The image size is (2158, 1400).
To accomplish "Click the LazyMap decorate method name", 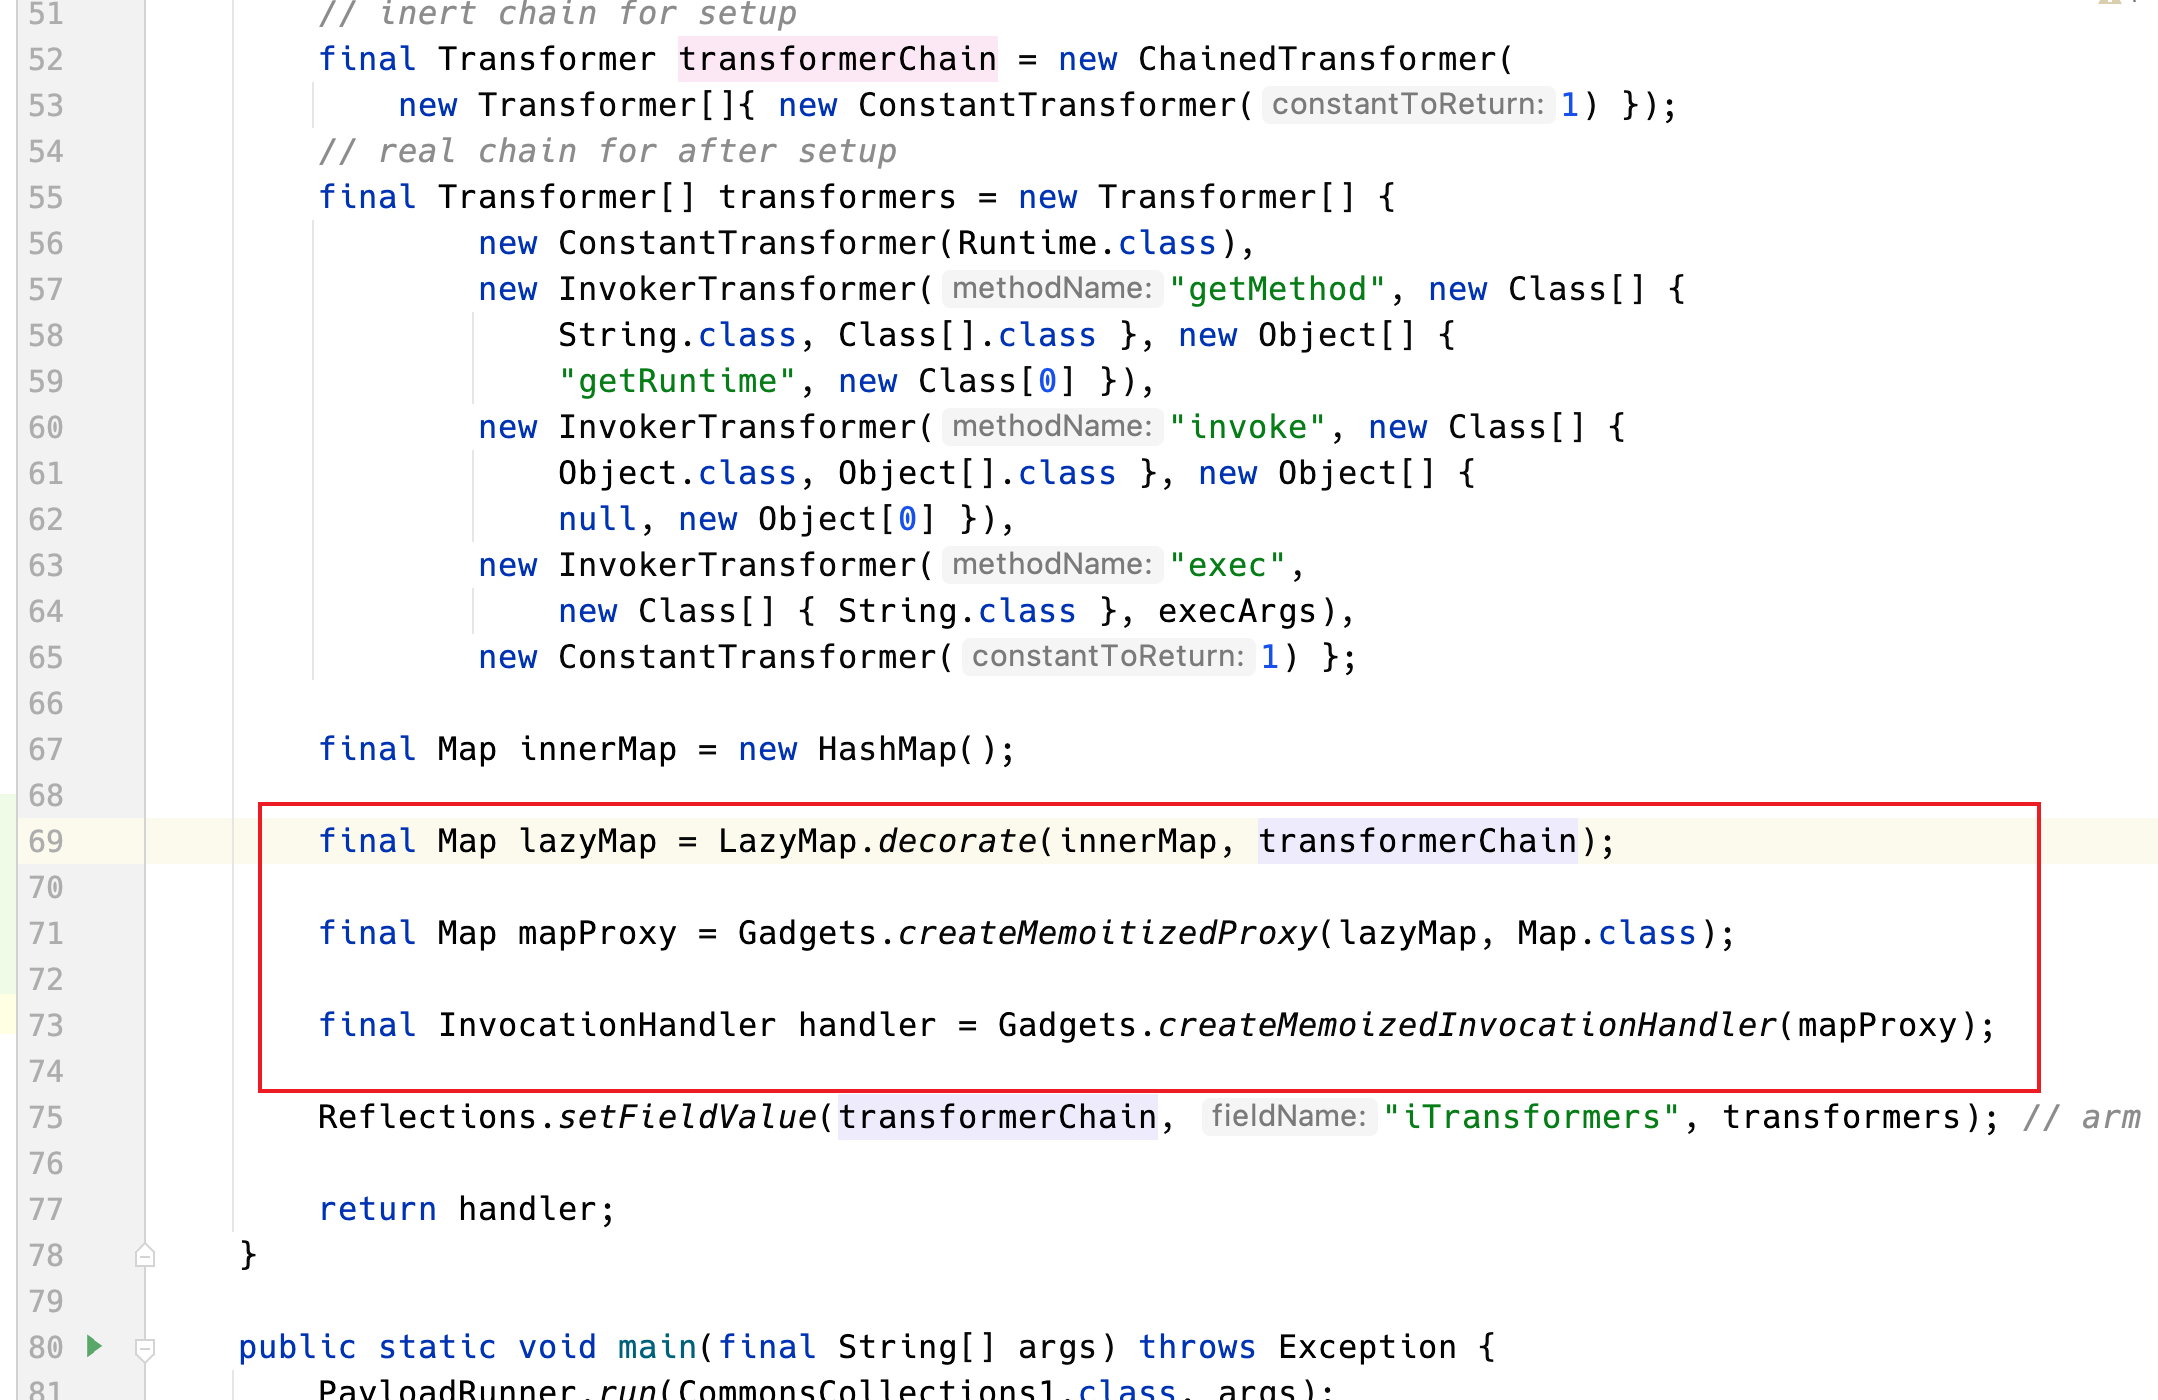I will tap(956, 841).
